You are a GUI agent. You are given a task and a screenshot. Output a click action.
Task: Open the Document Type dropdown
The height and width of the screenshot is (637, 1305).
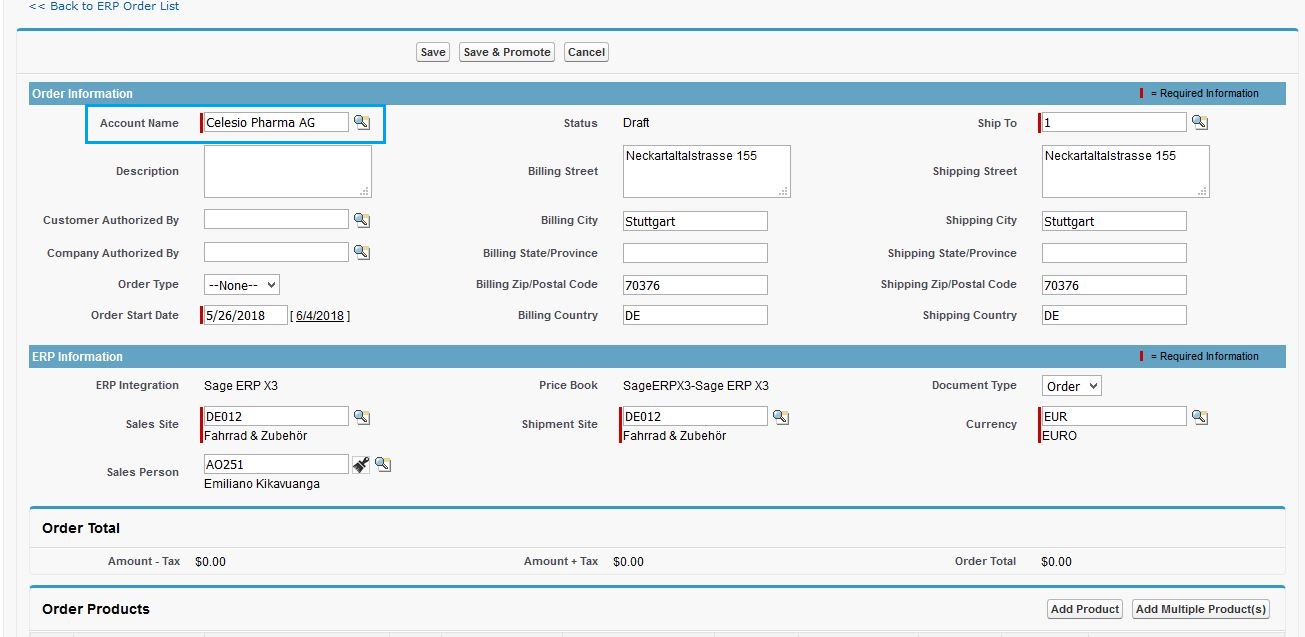pyautogui.click(x=1071, y=386)
